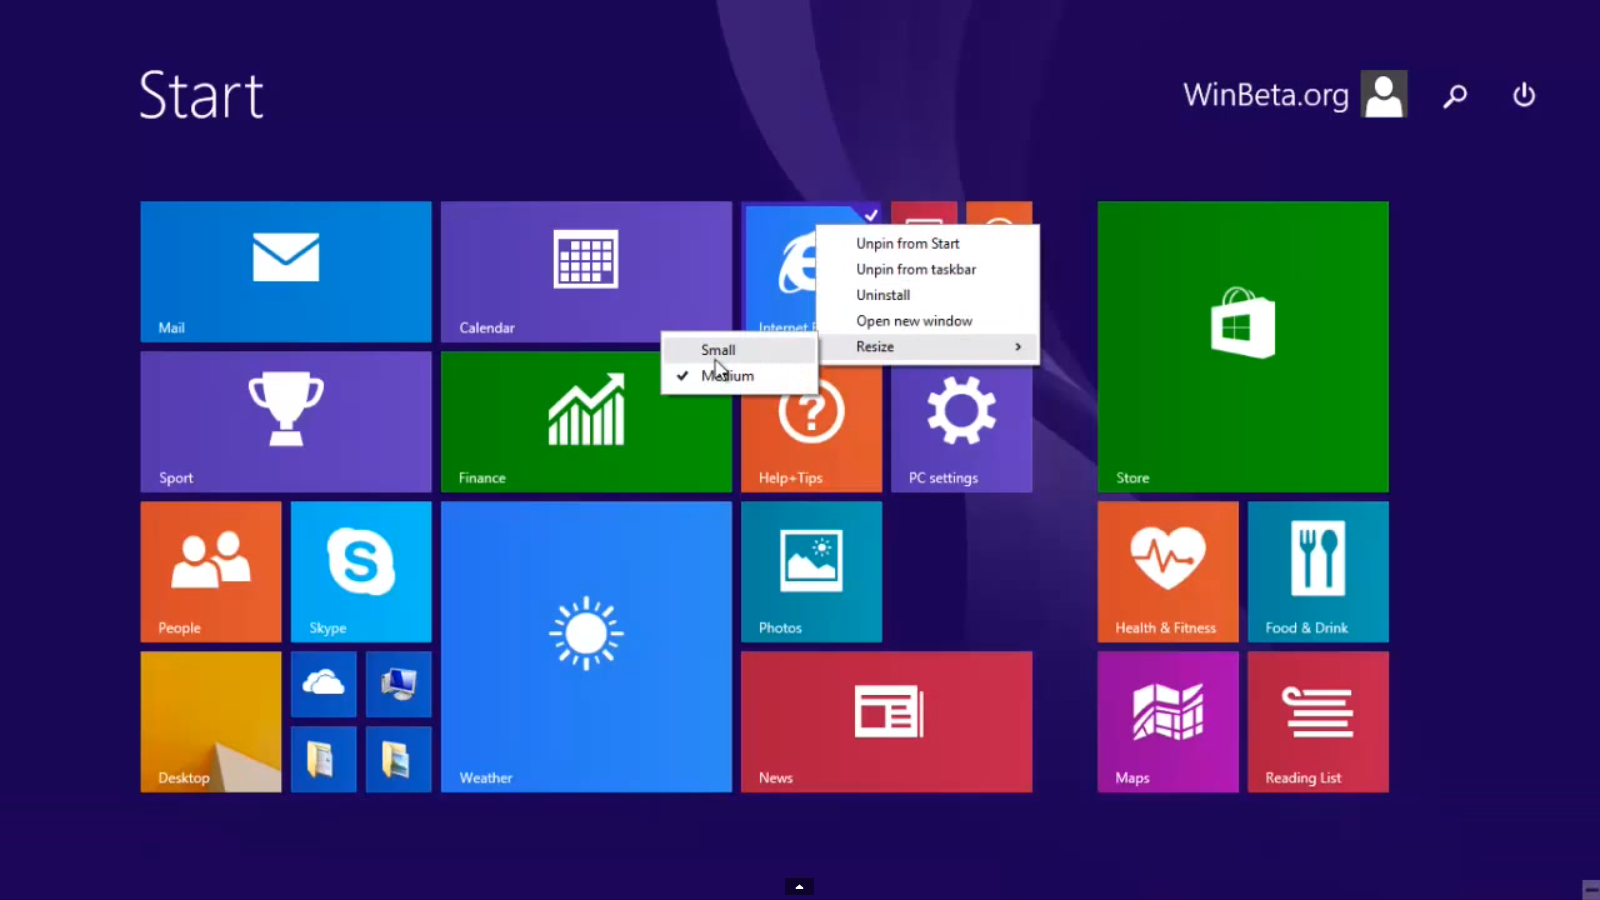Choose Uninstall from the context menu
The width and height of the screenshot is (1600, 900).
(x=883, y=295)
